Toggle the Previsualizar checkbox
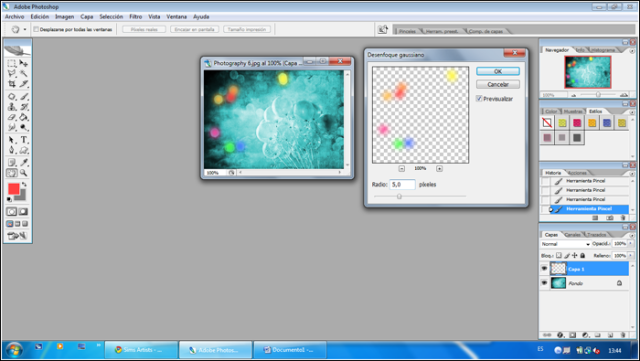The height and width of the screenshot is (361, 640). (479, 99)
